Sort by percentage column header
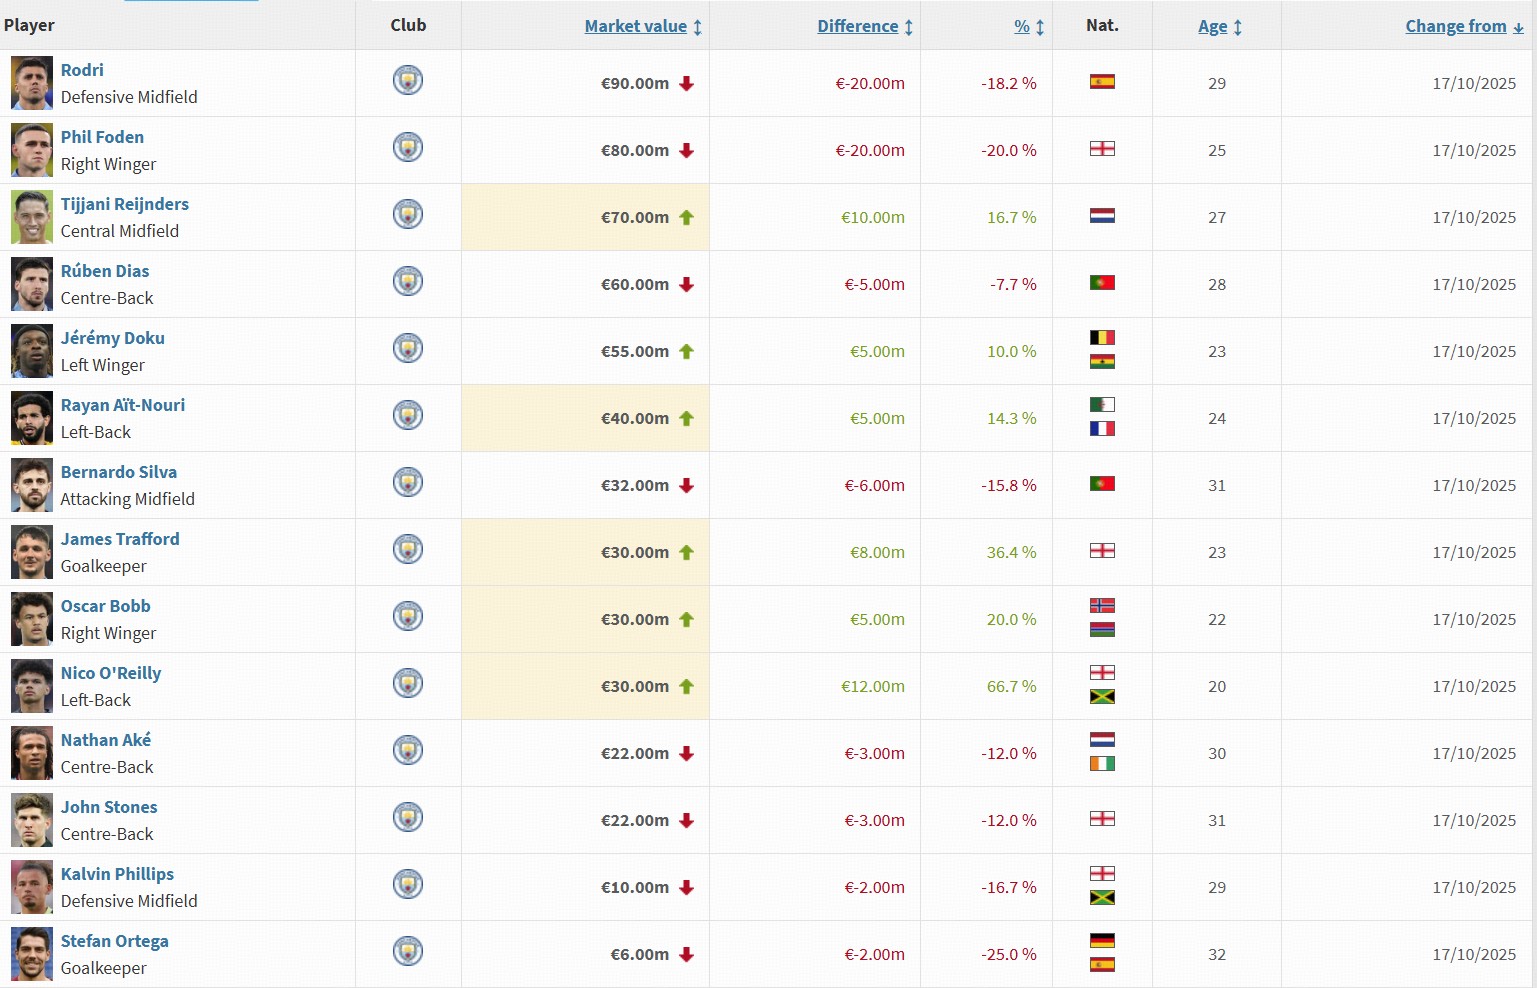This screenshot has height=988, width=1537. [x=1021, y=26]
